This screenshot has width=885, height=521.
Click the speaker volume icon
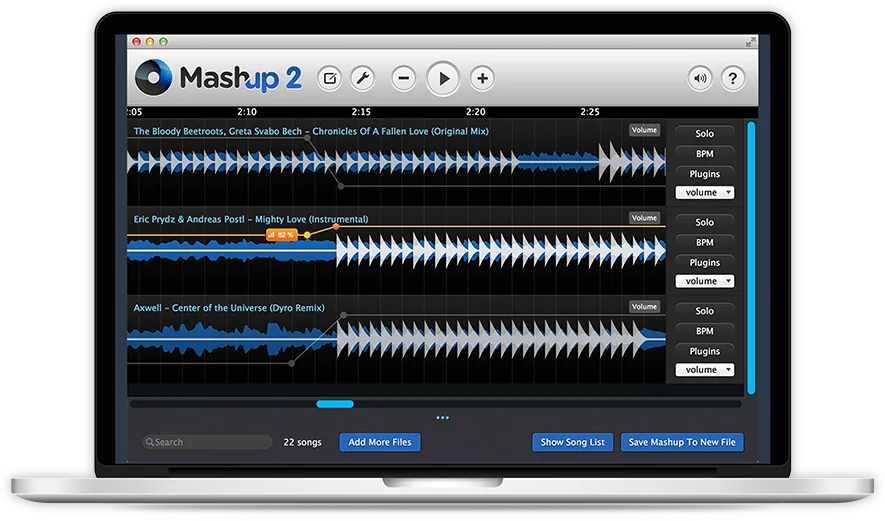point(700,78)
